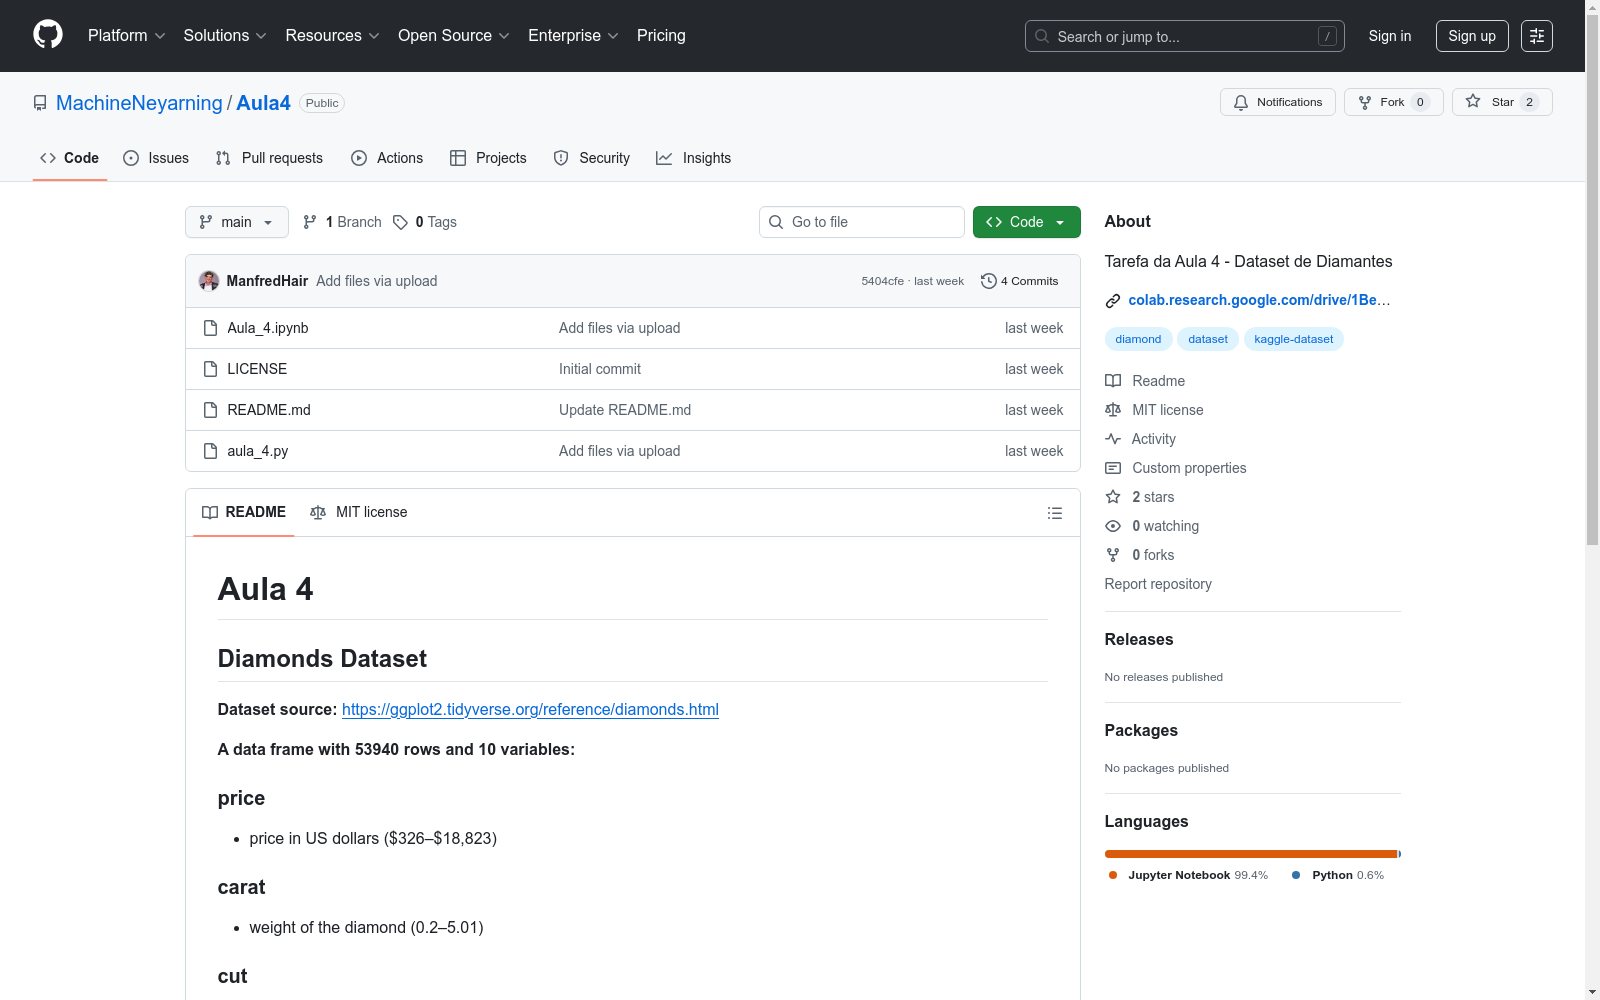
Task: Select the kaggle-dataset topic tag
Action: [x=1294, y=339]
